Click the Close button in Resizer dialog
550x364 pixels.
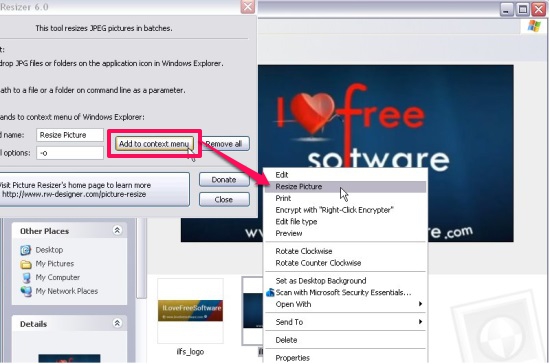tap(224, 200)
